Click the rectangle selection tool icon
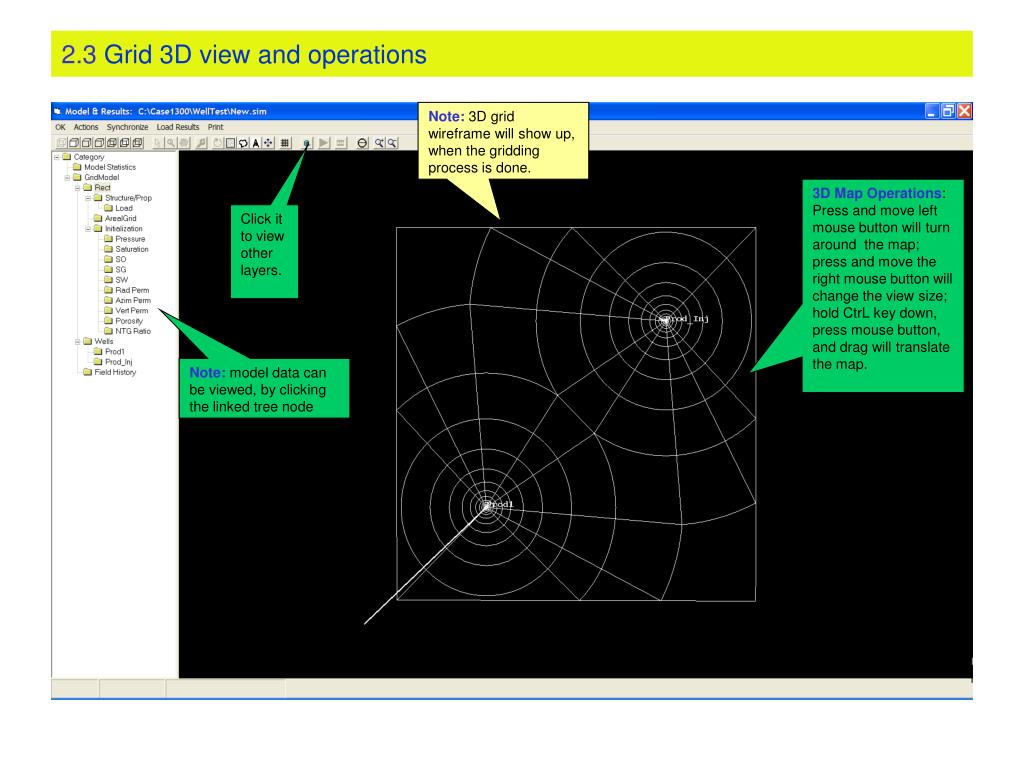 tap(231, 143)
